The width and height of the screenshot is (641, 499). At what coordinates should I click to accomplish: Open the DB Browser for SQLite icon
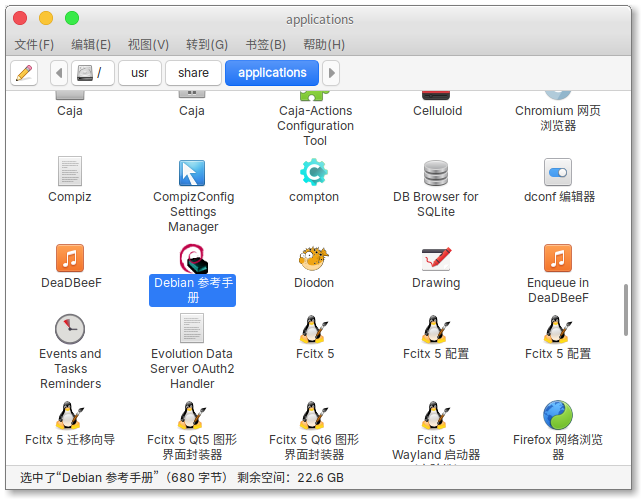pyautogui.click(x=436, y=173)
